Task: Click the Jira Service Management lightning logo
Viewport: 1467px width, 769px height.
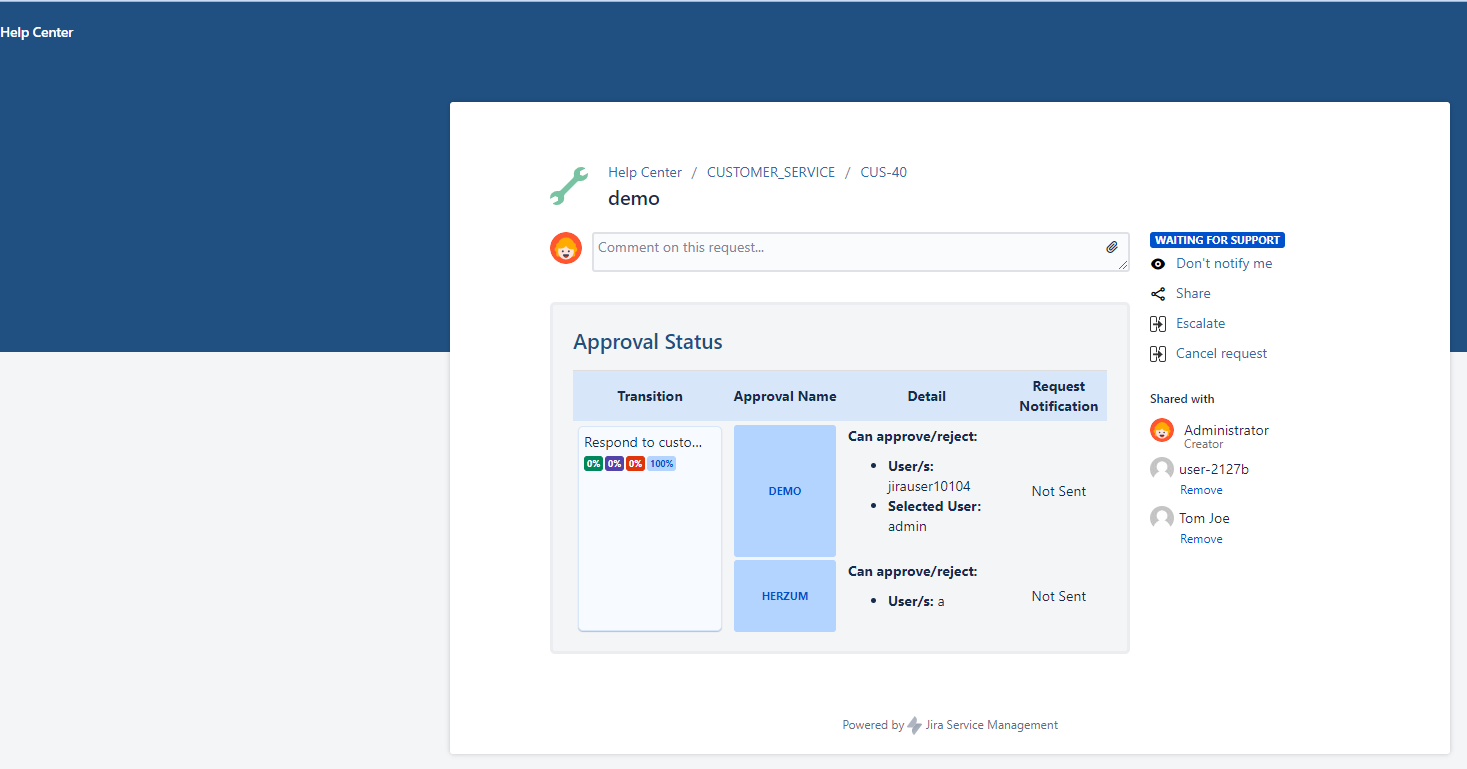Action: (914, 726)
